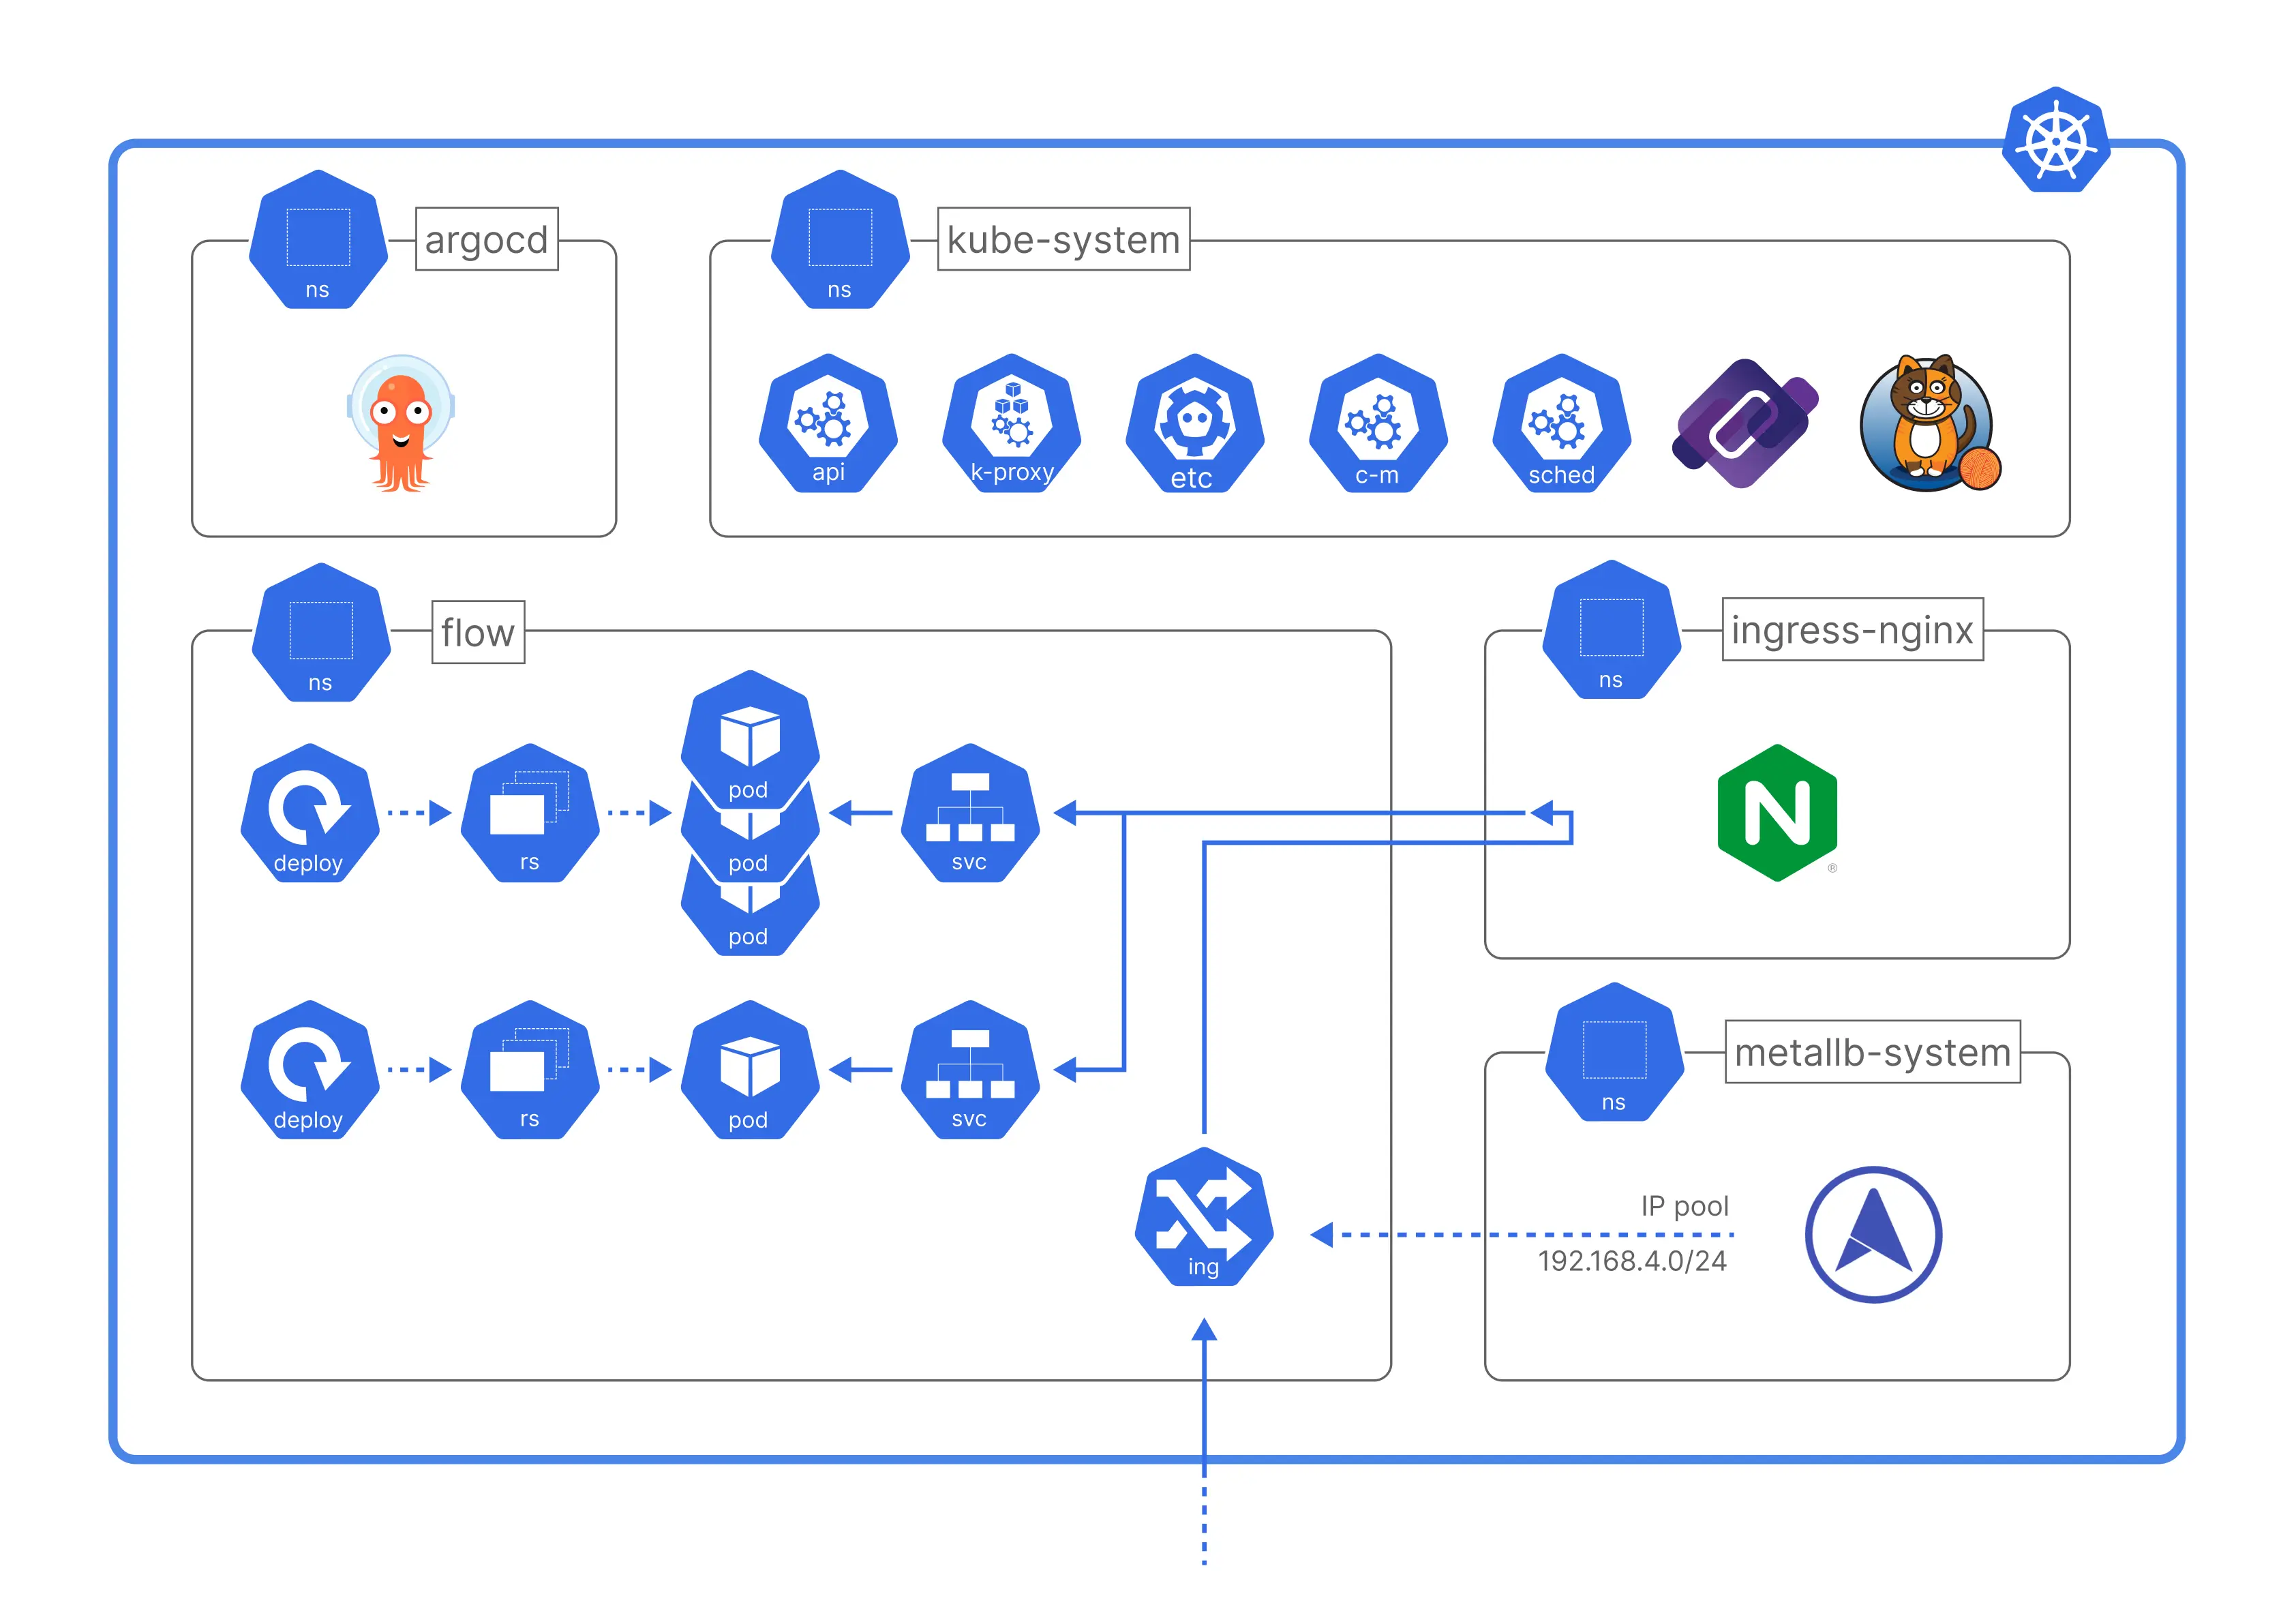Screen dimensions: 2296x1622
Task: Click the topmost pod in the stack
Action: pyautogui.click(x=750, y=739)
